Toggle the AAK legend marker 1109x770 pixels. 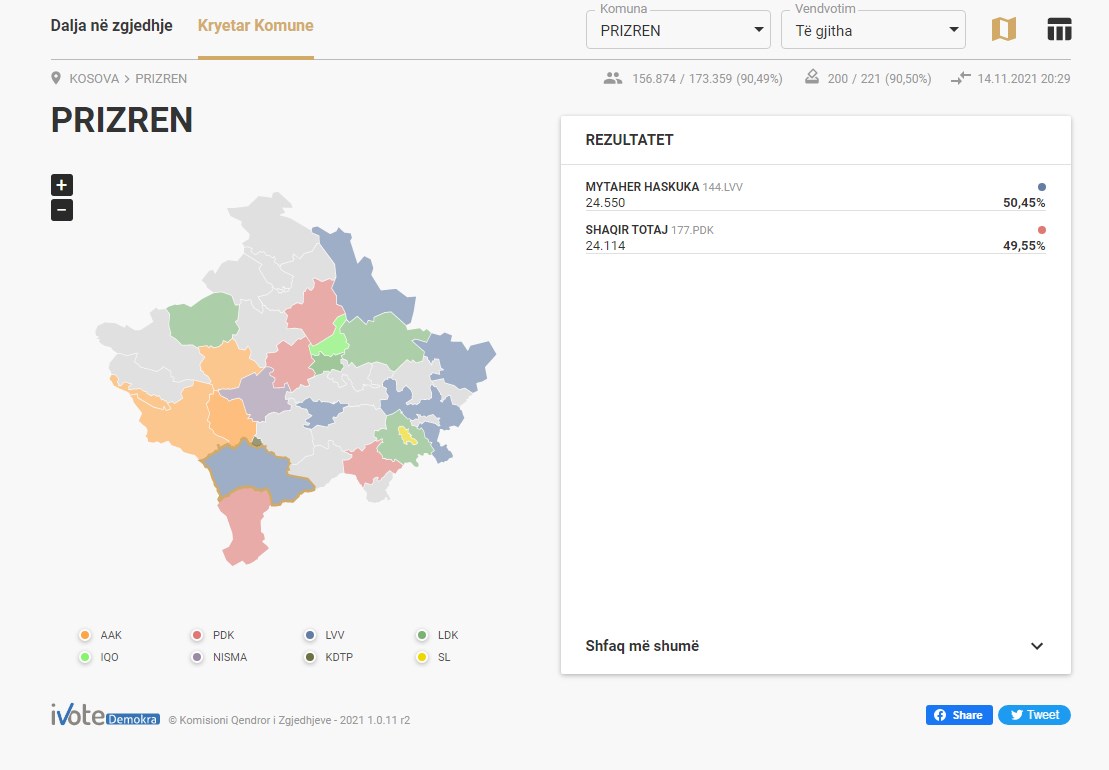point(85,635)
